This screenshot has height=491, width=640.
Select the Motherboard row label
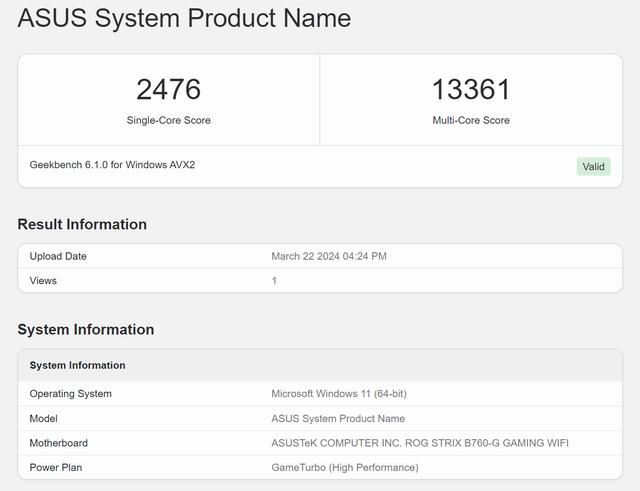point(58,443)
